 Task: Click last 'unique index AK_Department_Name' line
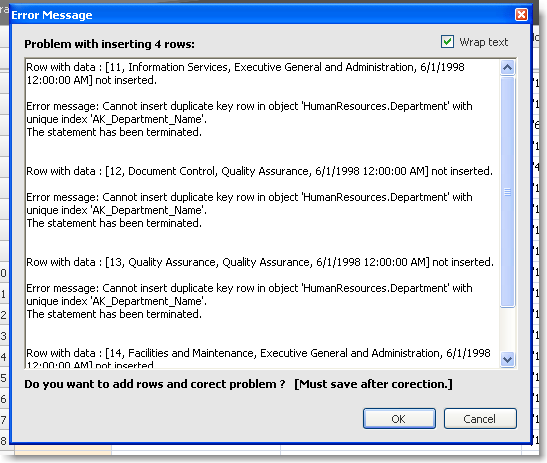click(x=117, y=301)
